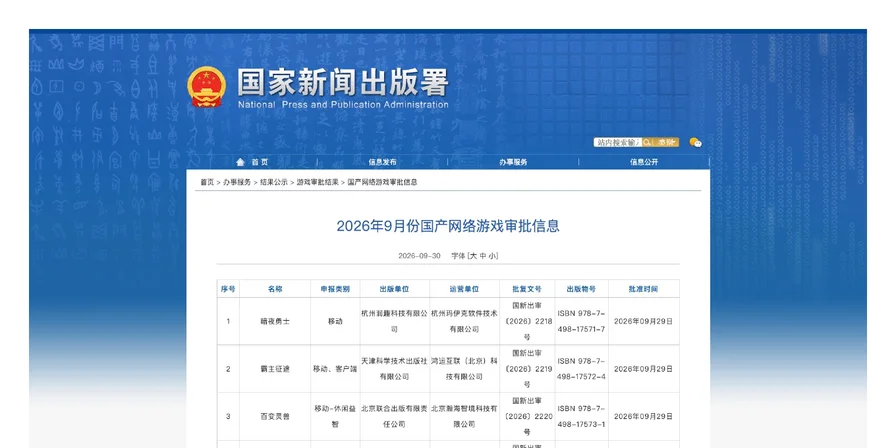The image size is (896, 448).
Task: Click approval number 国新出审〔2026〕2220号
Action: point(527,417)
